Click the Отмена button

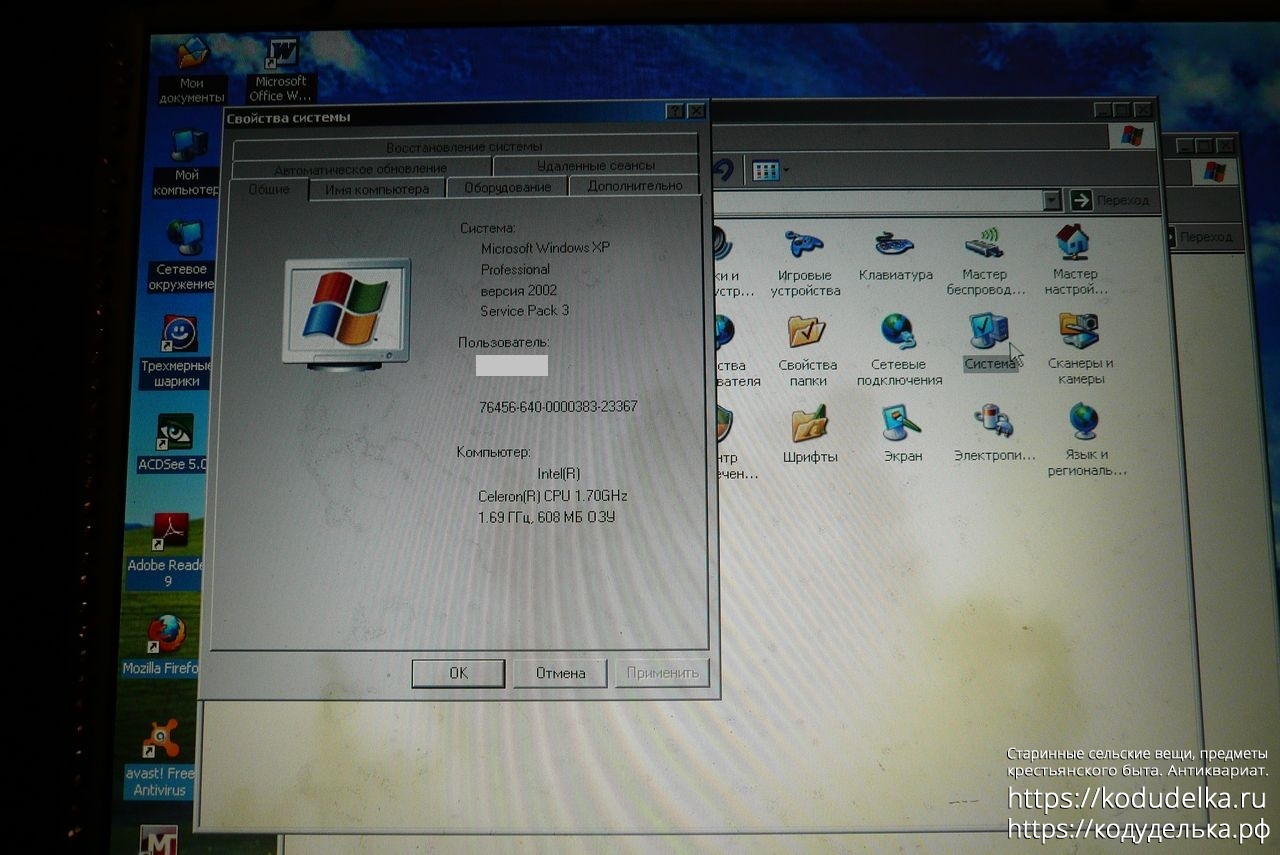click(560, 673)
